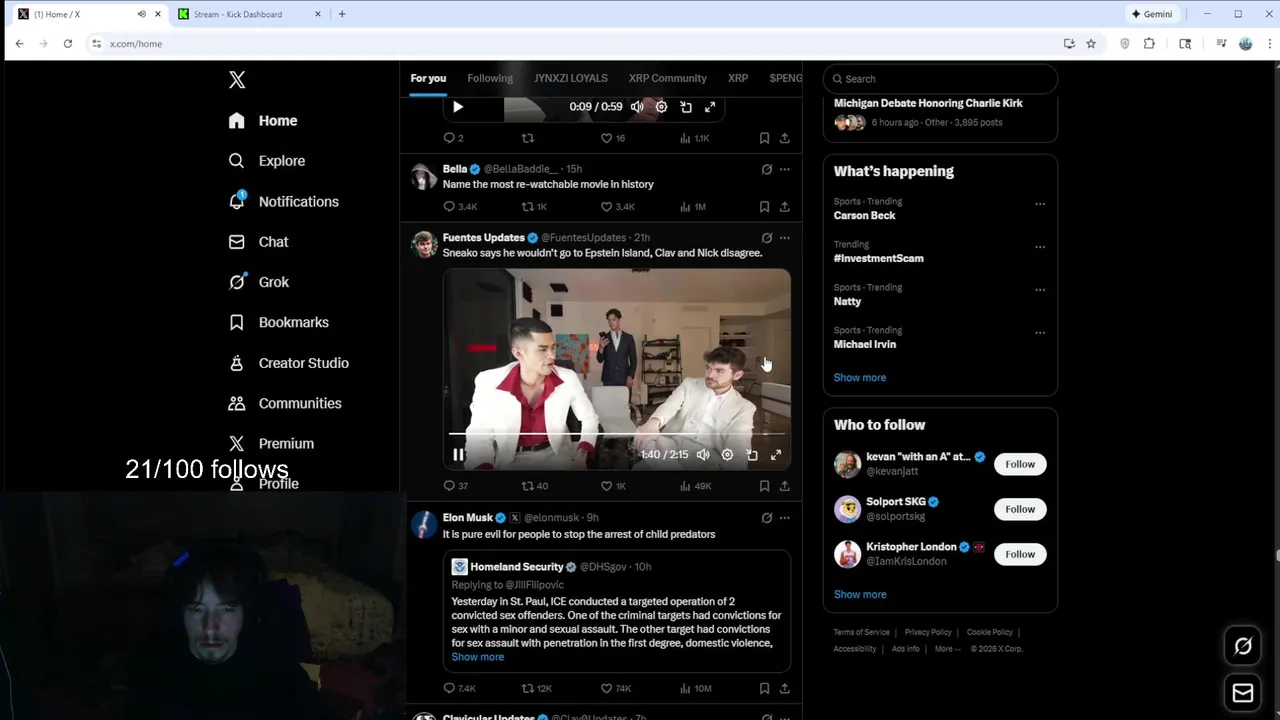Like Bella's movie post

coord(618,207)
